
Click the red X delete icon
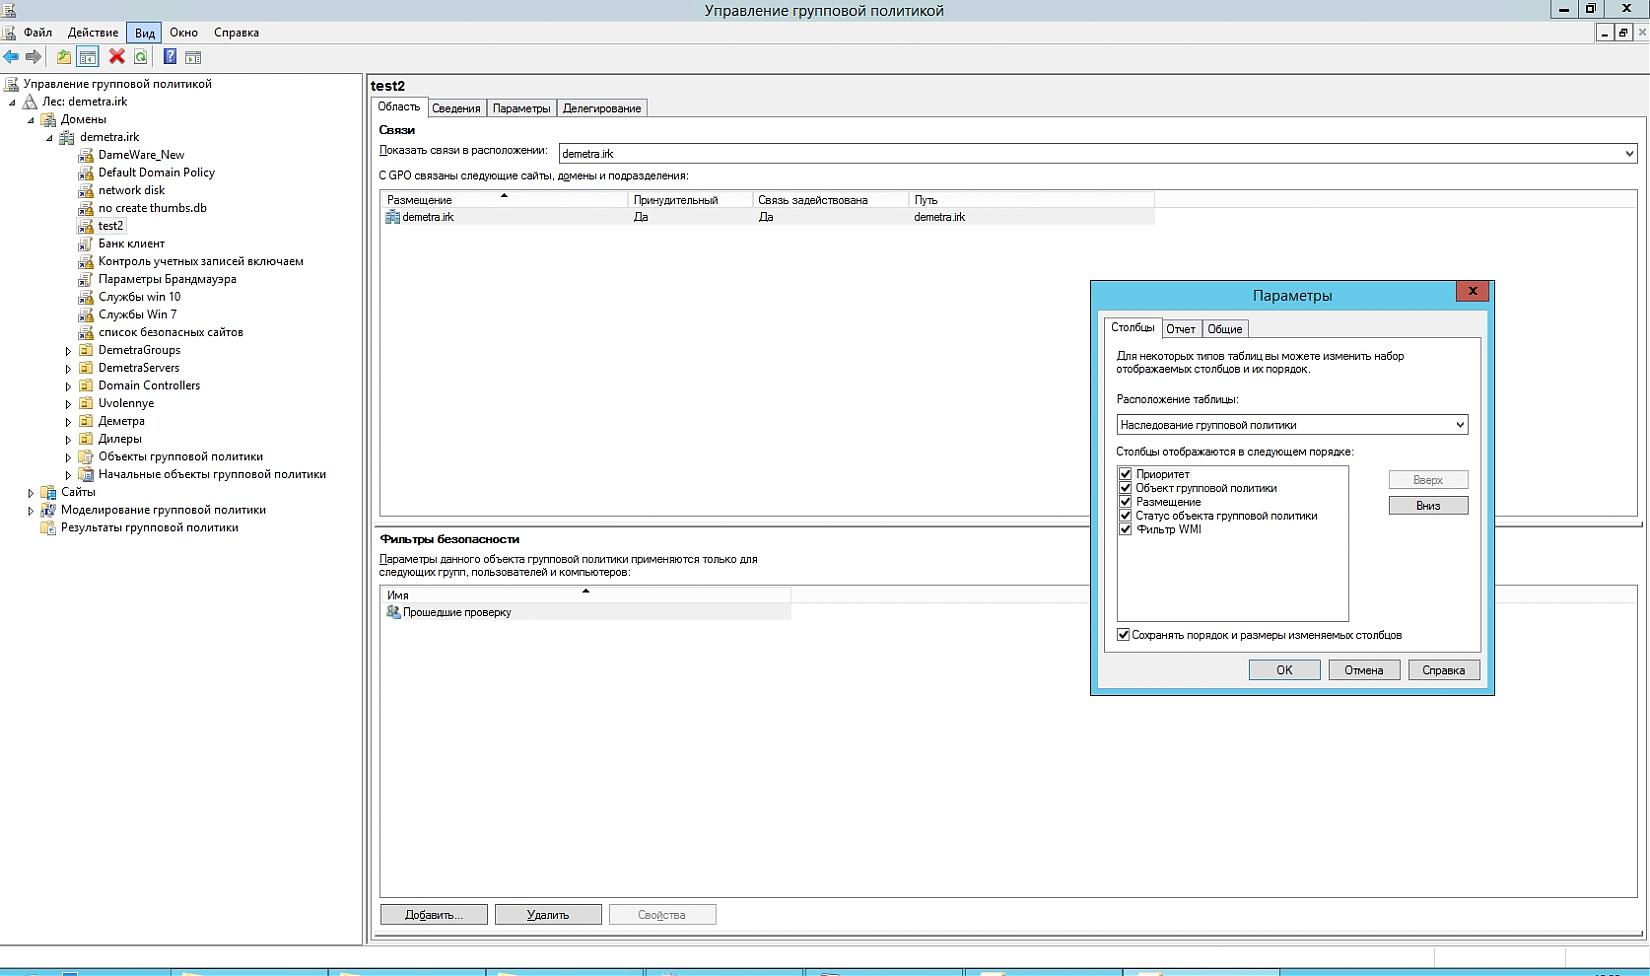click(x=117, y=57)
